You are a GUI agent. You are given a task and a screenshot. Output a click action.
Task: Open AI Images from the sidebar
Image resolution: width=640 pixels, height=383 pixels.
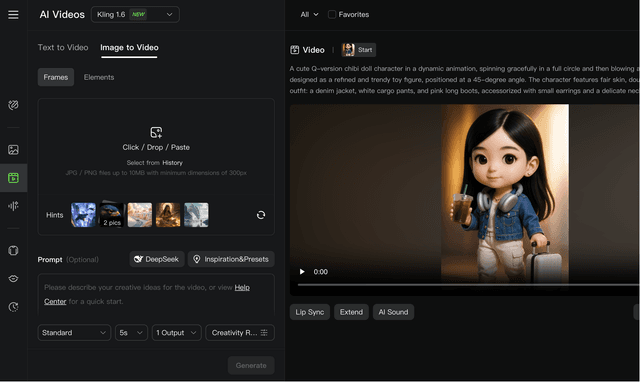13,149
